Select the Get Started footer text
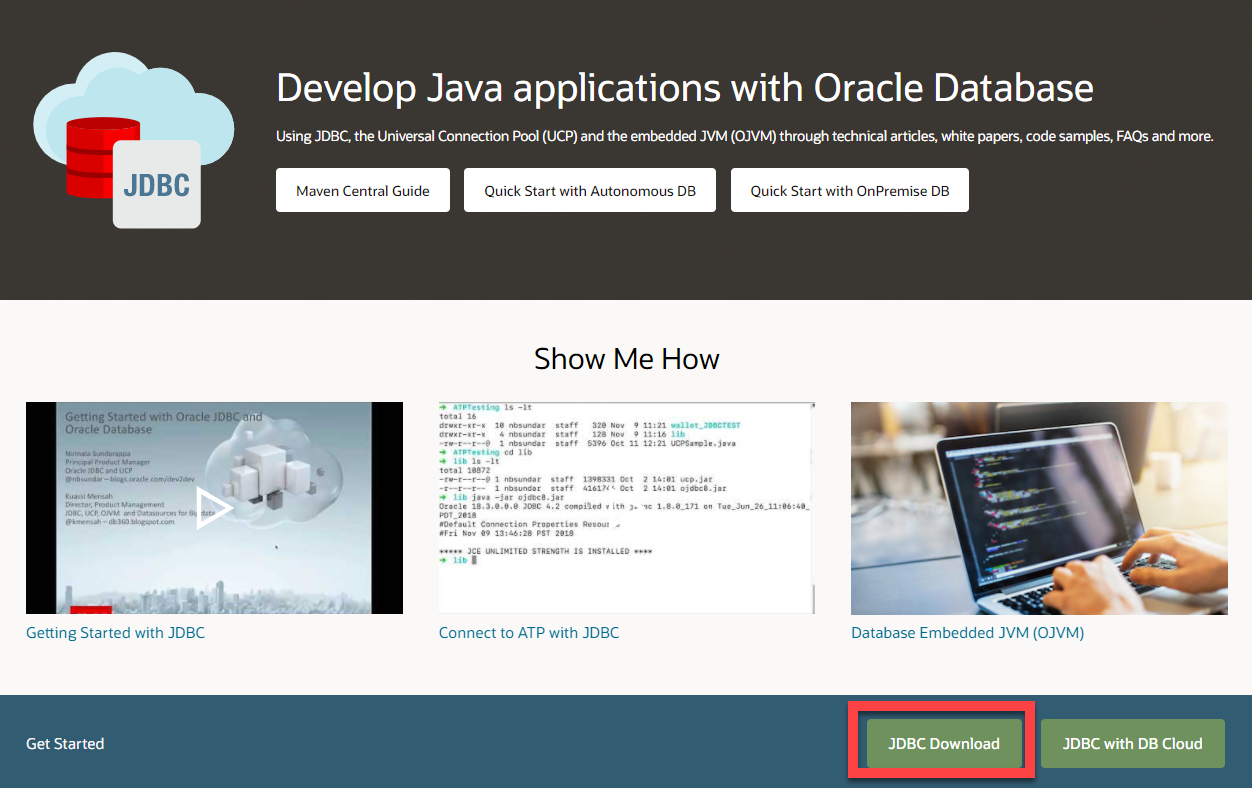 click(x=65, y=743)
